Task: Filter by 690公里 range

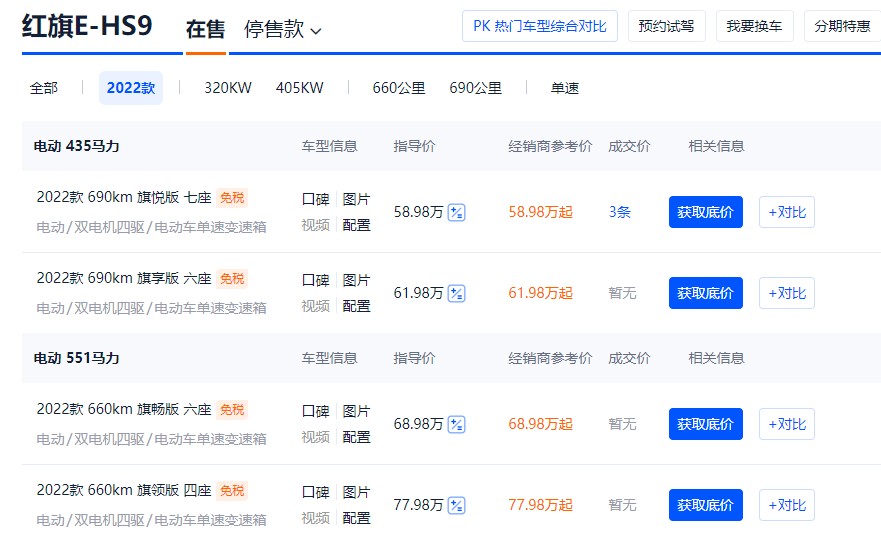Action: [475, 88]
